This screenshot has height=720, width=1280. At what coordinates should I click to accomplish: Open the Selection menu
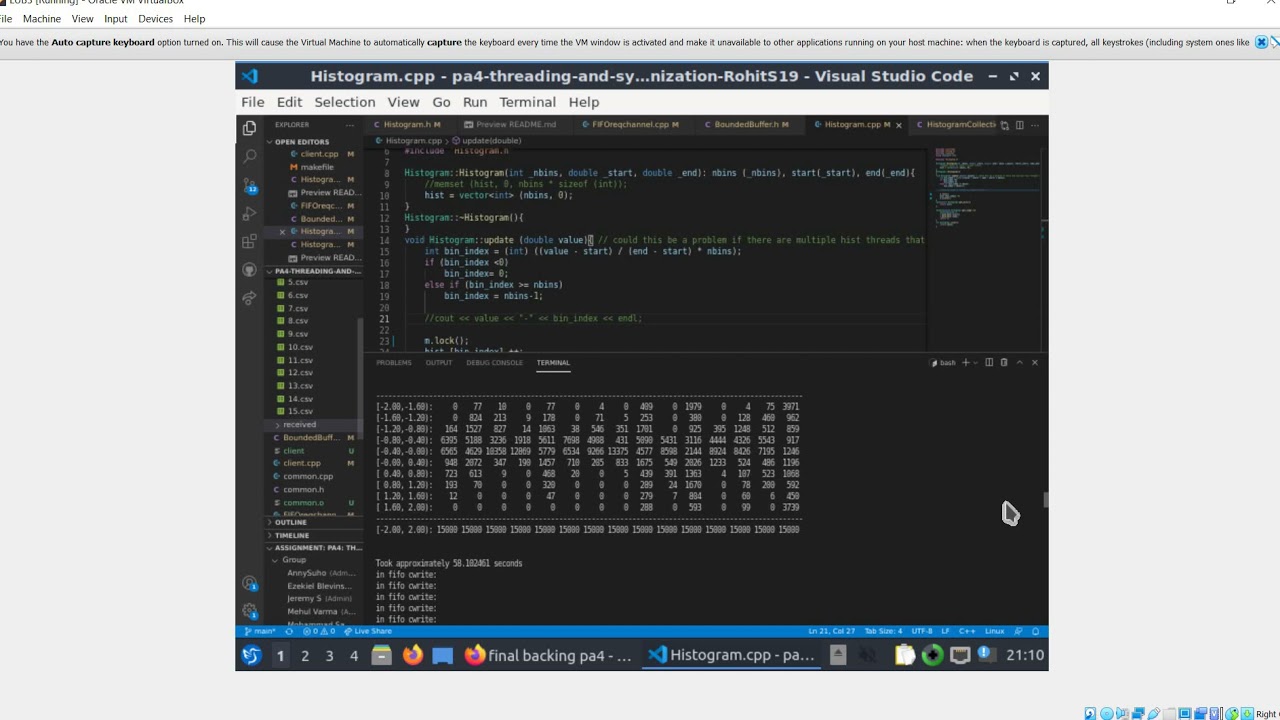345,102
